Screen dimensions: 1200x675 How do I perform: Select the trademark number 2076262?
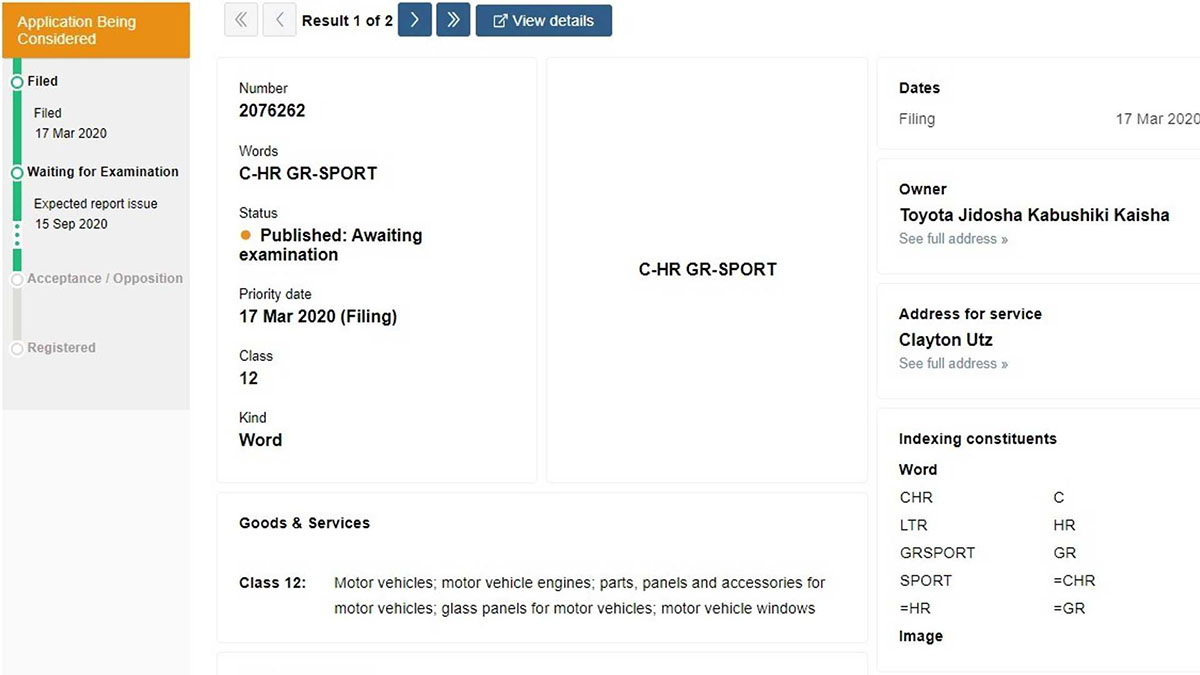[x=272, y=111]
